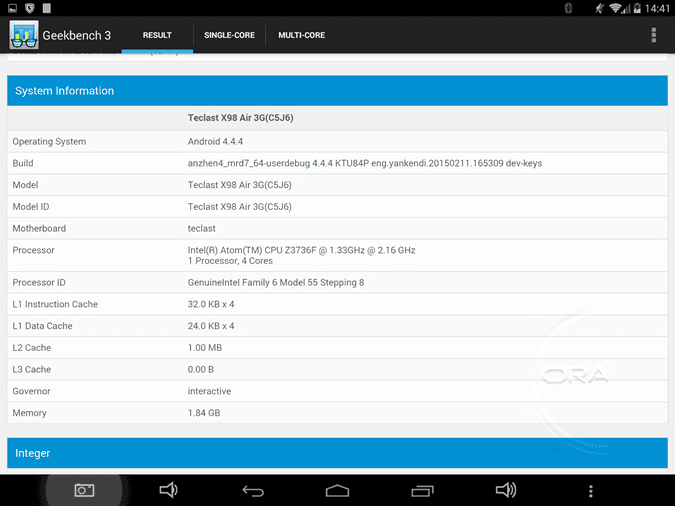Tap the clock showing 14:41
This screenshot has width=675, height=506.
(657, 8)
